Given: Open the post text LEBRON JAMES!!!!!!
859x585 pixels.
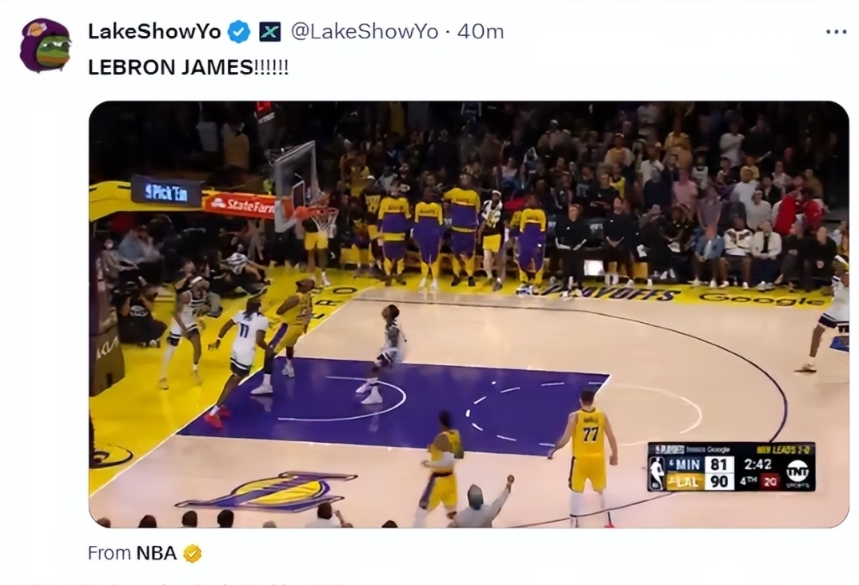Looking at the screenshot, I should (x=188, y=67).
